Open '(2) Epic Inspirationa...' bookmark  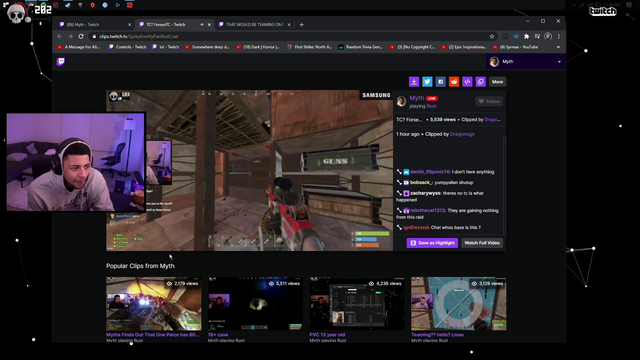pos(464,47)
